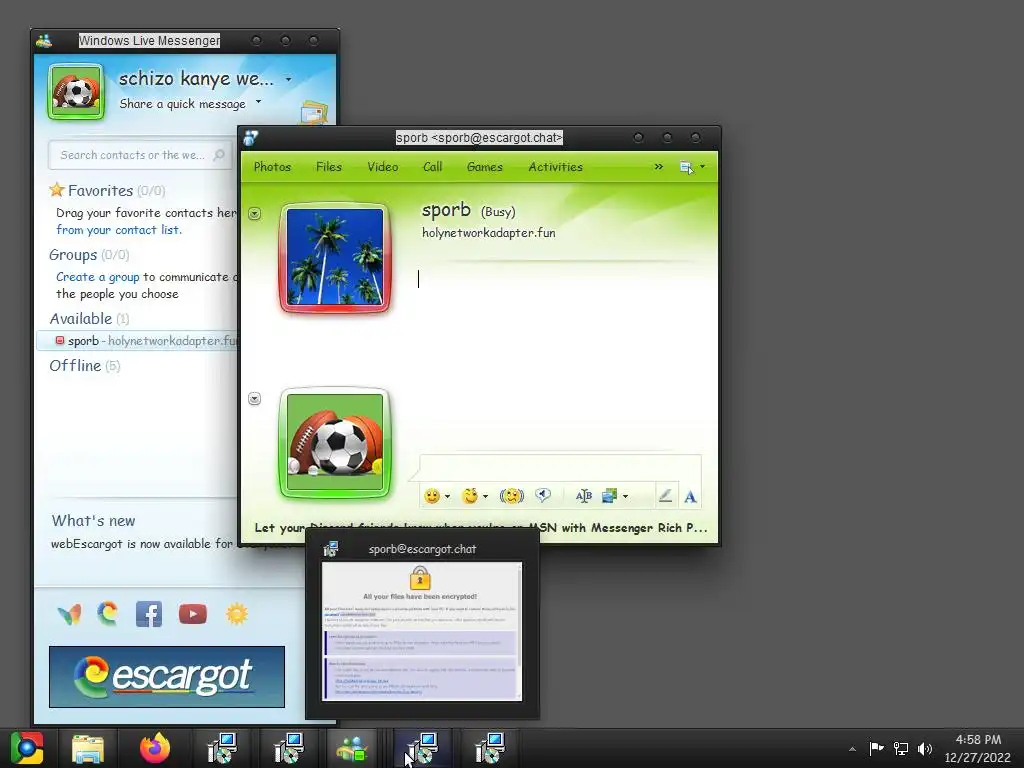The width and height of the screenshot is (1024, 768).
Task: Open the MSN butterfly icon in Messenger footer
Action: point(69,614)
